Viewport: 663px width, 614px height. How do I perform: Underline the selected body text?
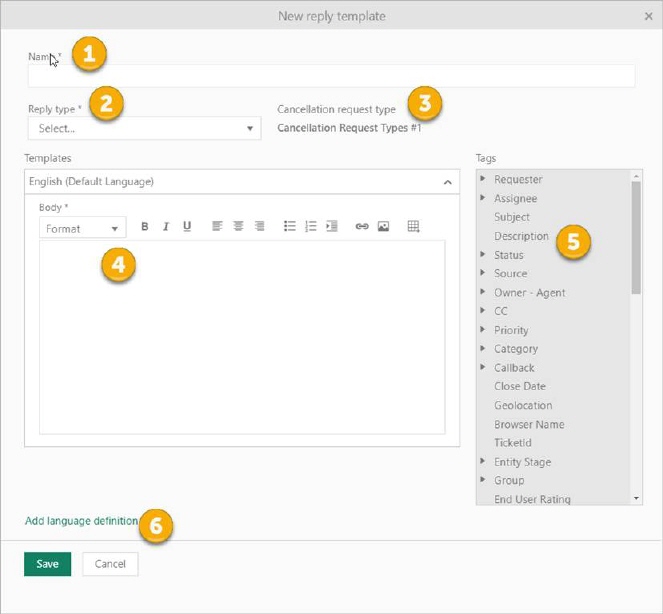click(187, 227)
